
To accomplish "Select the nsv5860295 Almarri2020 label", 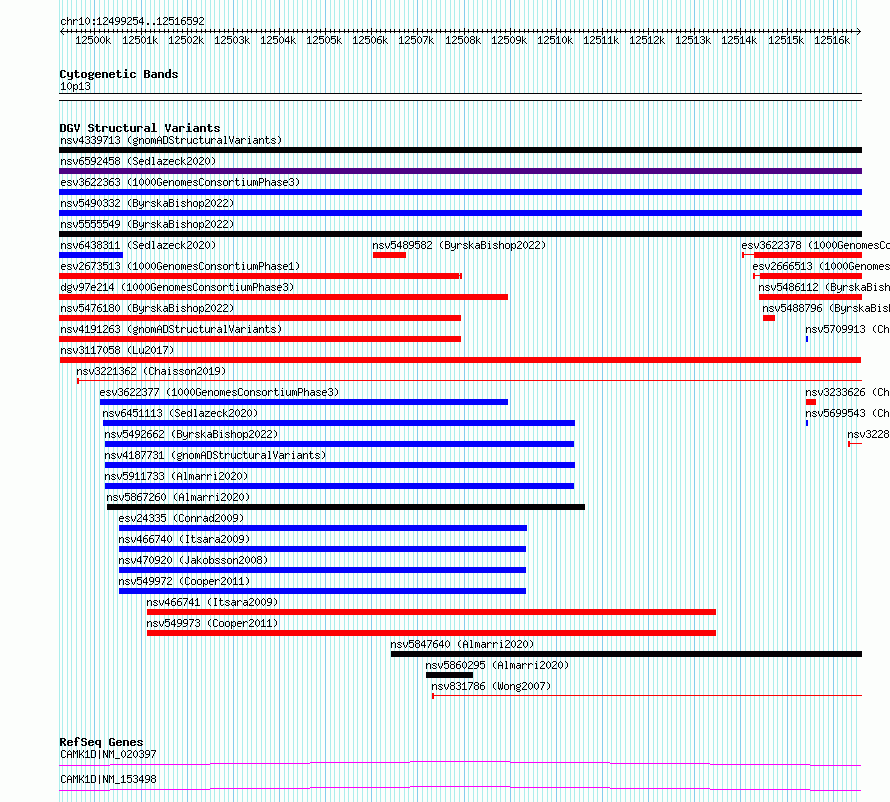I will pos(497,665).
